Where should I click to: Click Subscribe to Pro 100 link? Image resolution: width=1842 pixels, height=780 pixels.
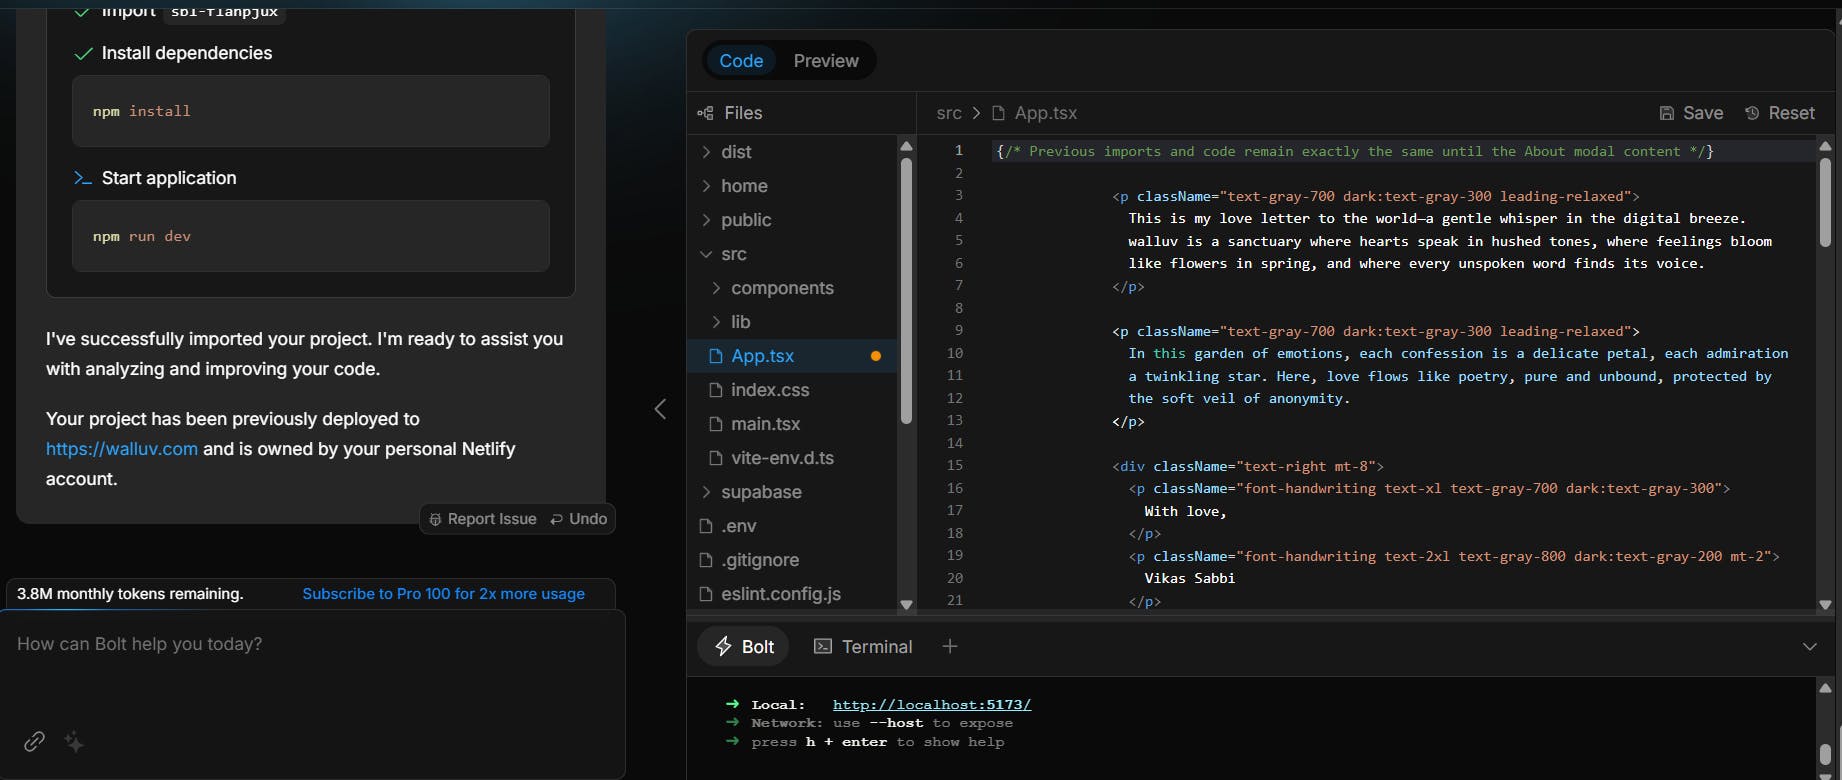[443, 594]
